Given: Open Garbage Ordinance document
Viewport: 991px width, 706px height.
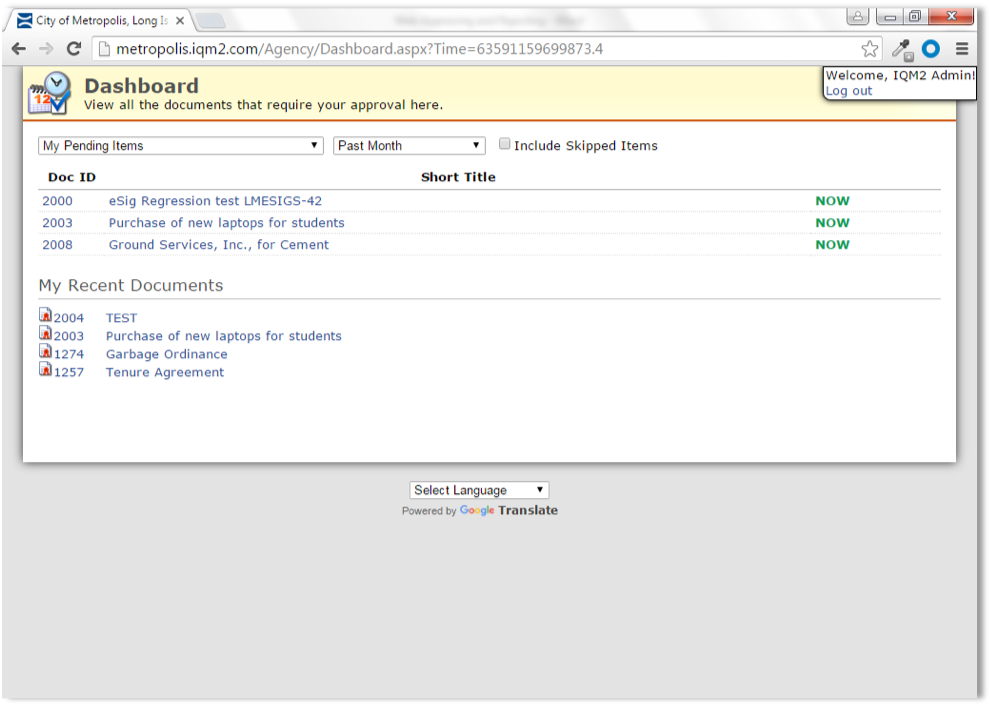Looking at the screenshot, I should click(167, 355).
